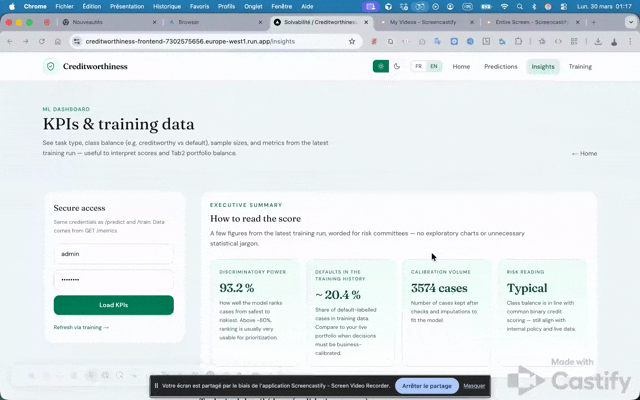Open the Predictions nav tab

click(500, 67)
